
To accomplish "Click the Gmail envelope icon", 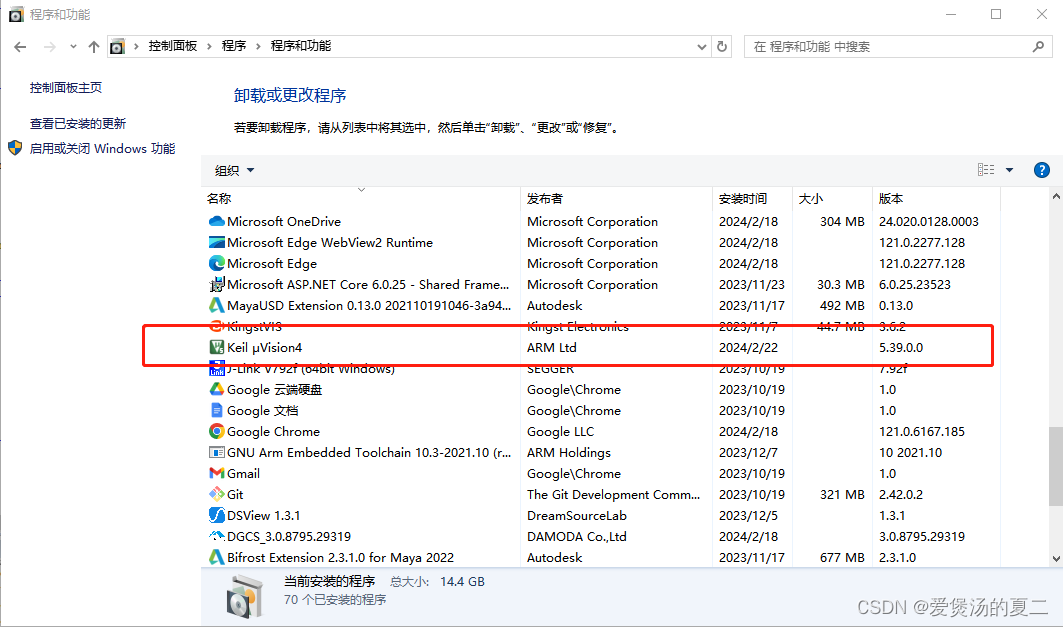I will (x=216, y=474).
